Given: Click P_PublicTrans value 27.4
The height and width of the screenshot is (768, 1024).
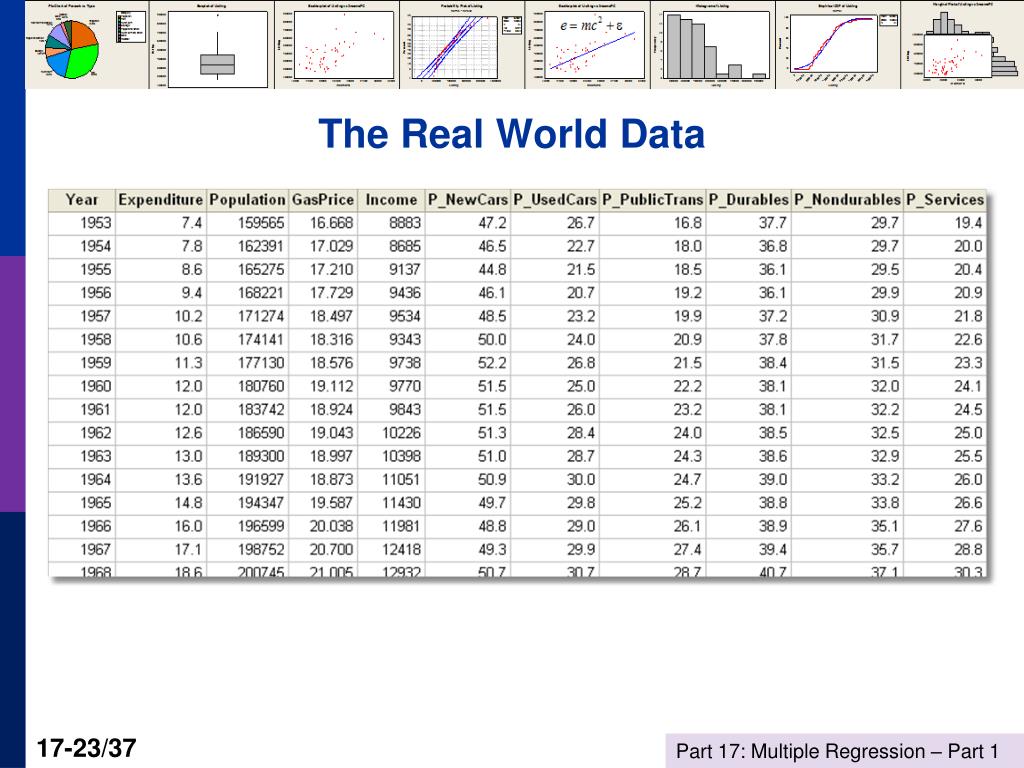Looking at the screenshot, I should (688, 550).
